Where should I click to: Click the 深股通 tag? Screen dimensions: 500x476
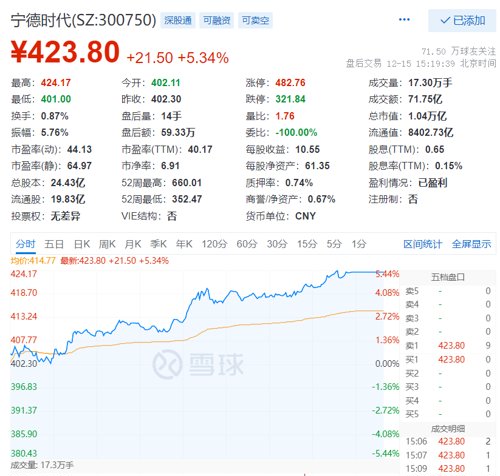click(178, 20)
